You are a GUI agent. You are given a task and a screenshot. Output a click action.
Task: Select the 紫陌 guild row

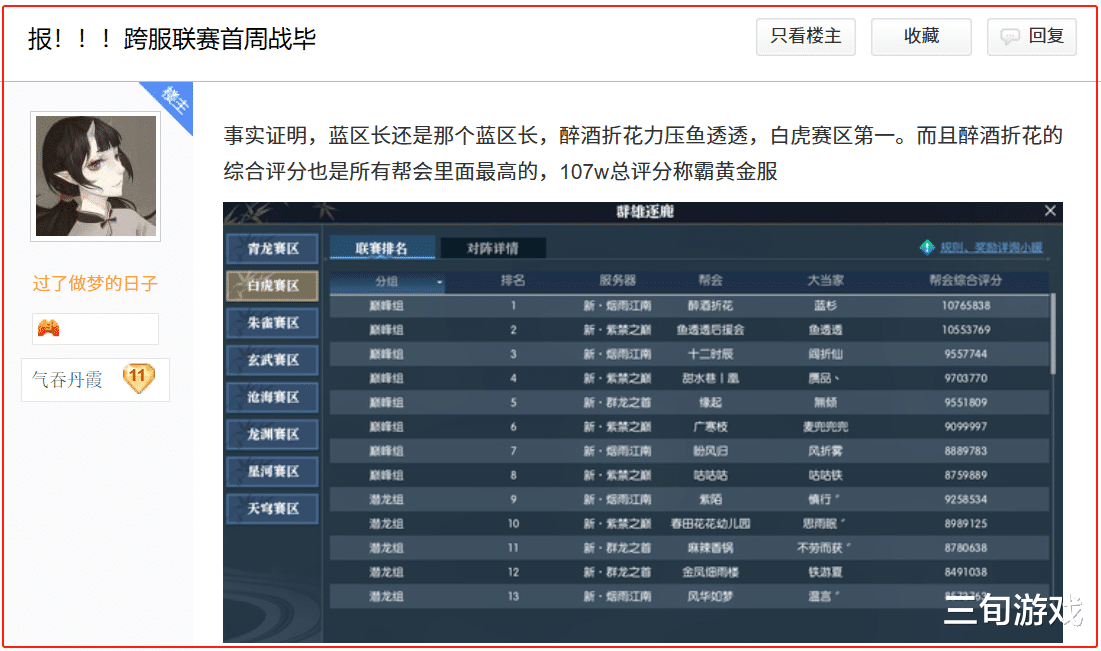690,499
